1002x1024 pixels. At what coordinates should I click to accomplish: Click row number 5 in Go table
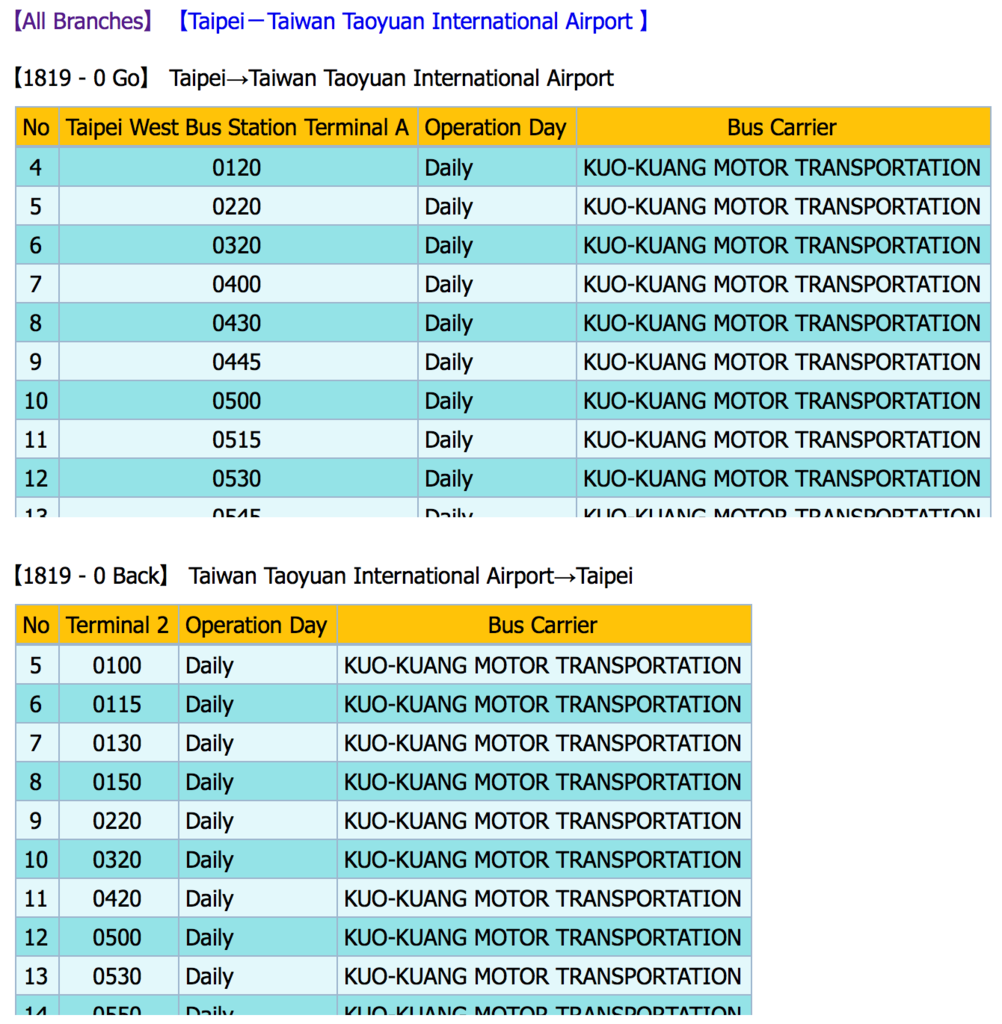36,206
